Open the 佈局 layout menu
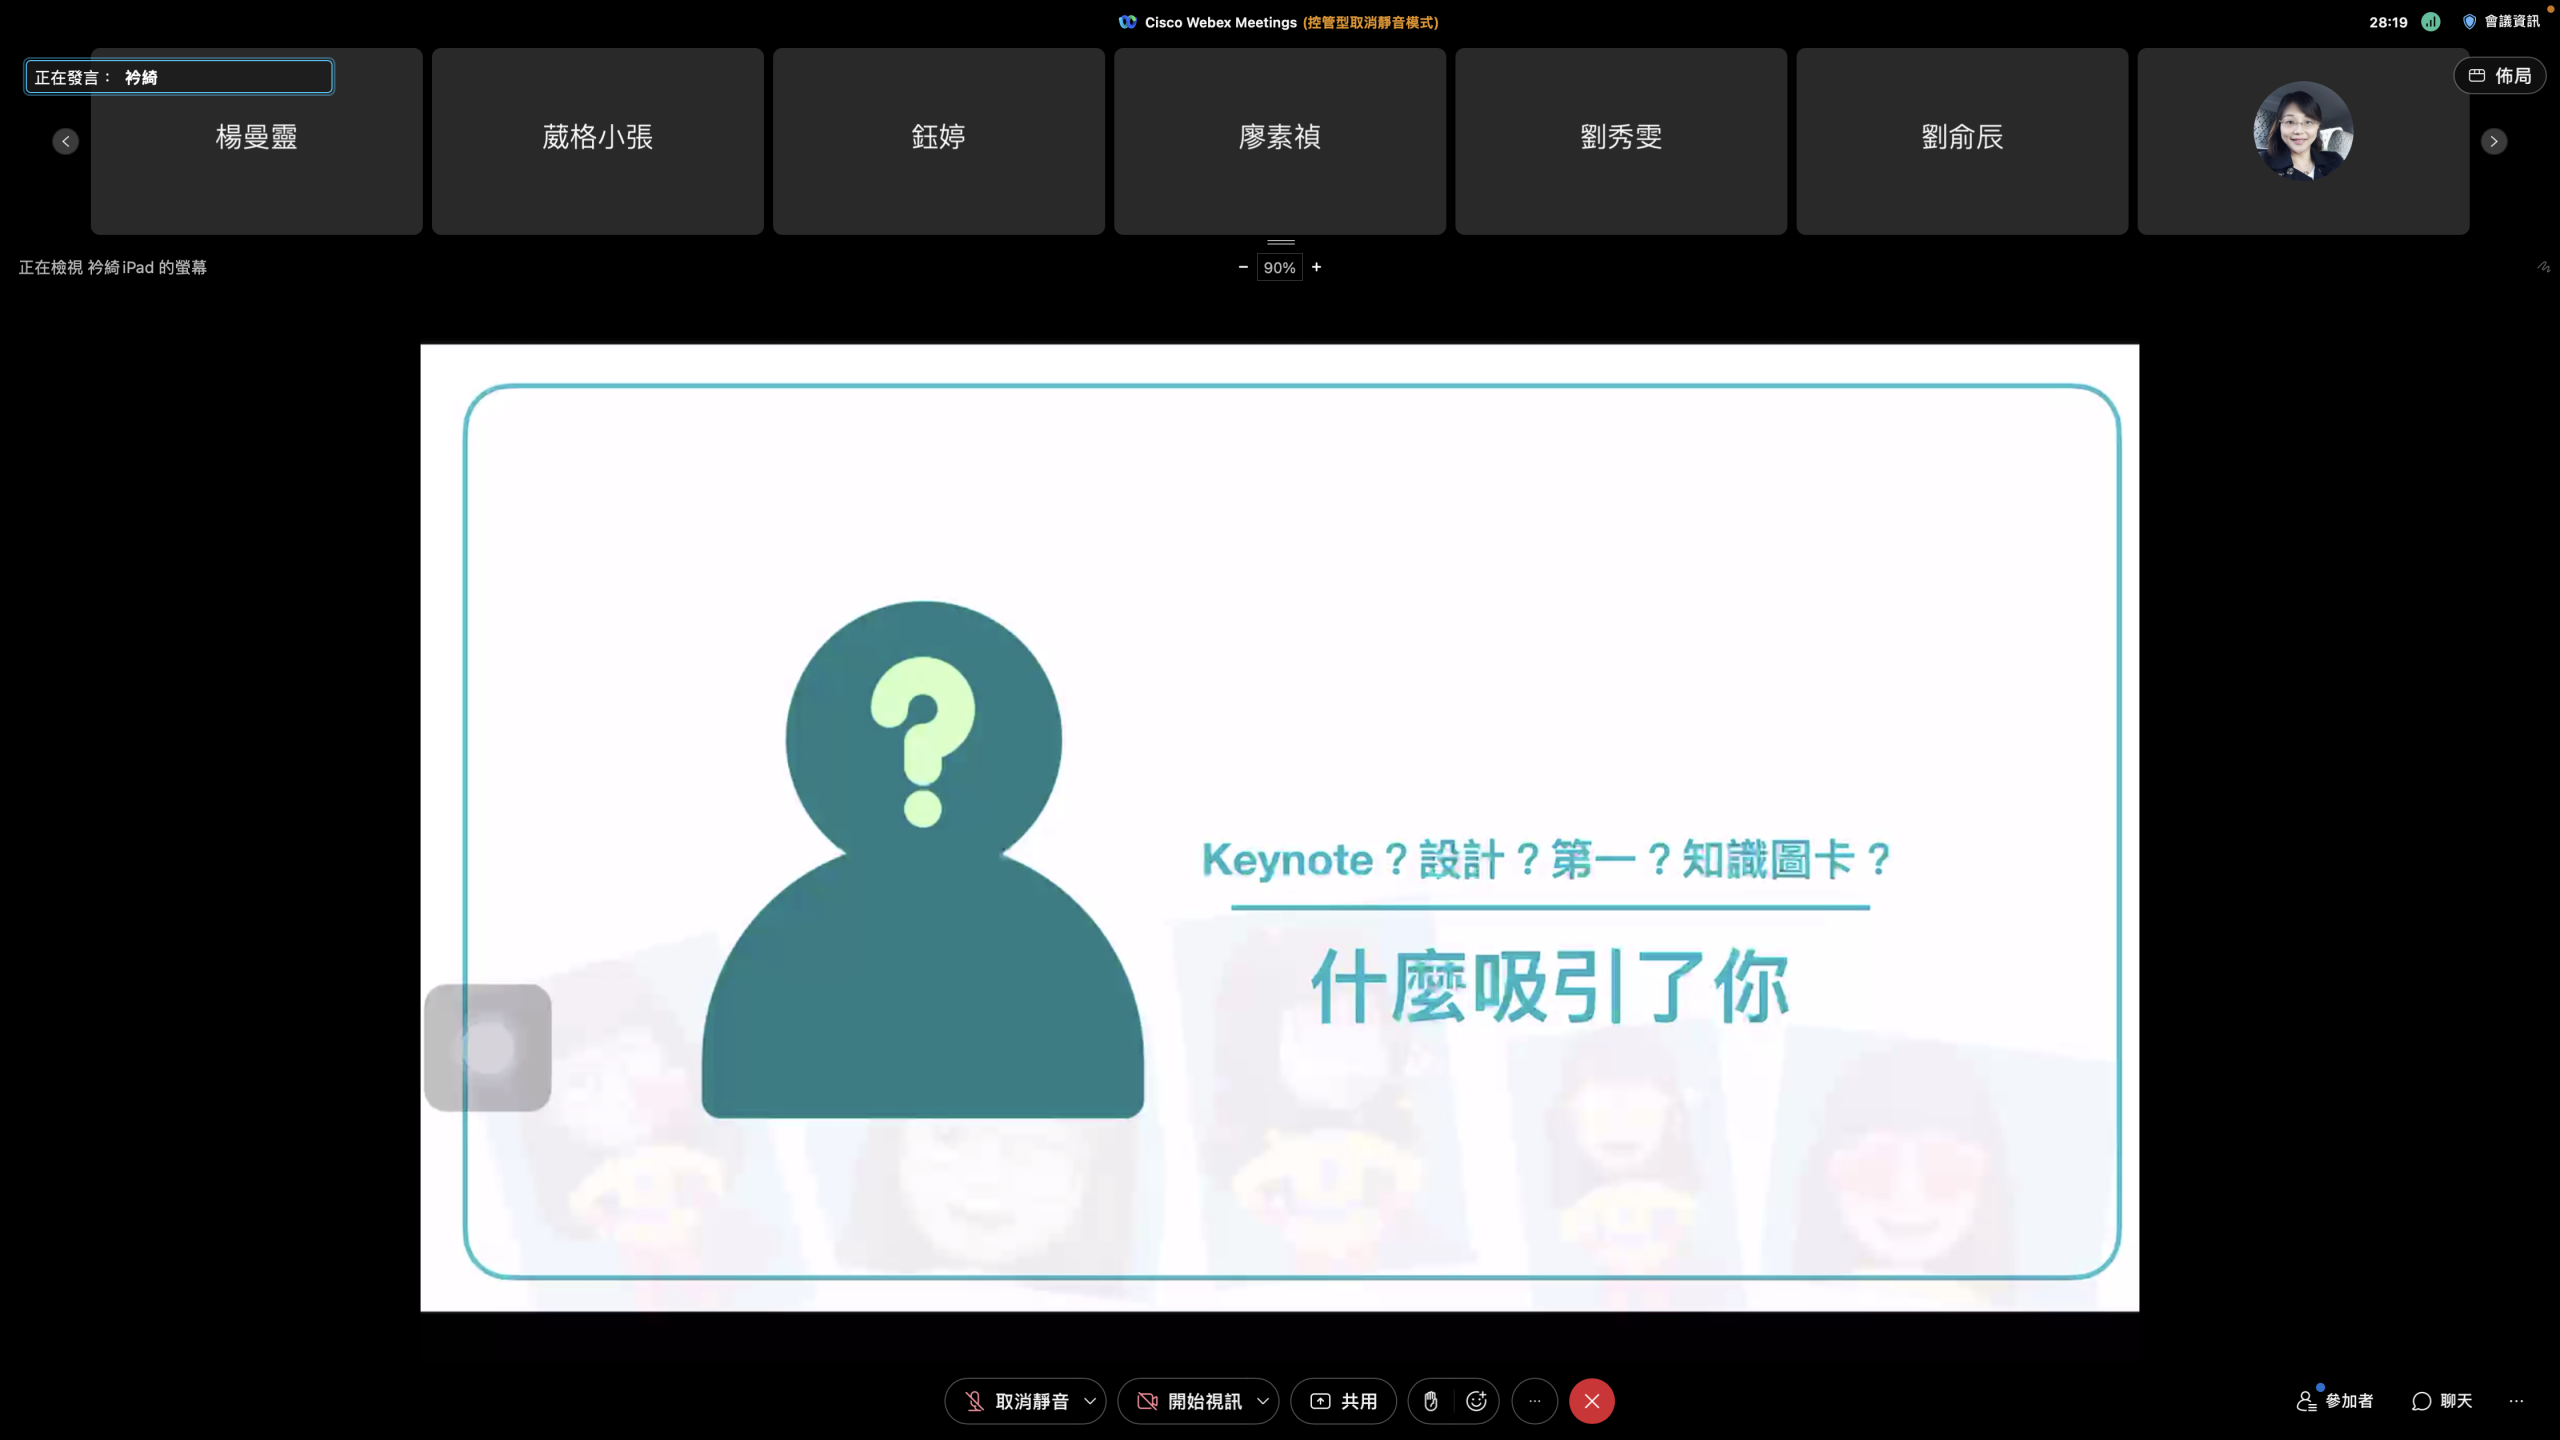 [2499, 76]
